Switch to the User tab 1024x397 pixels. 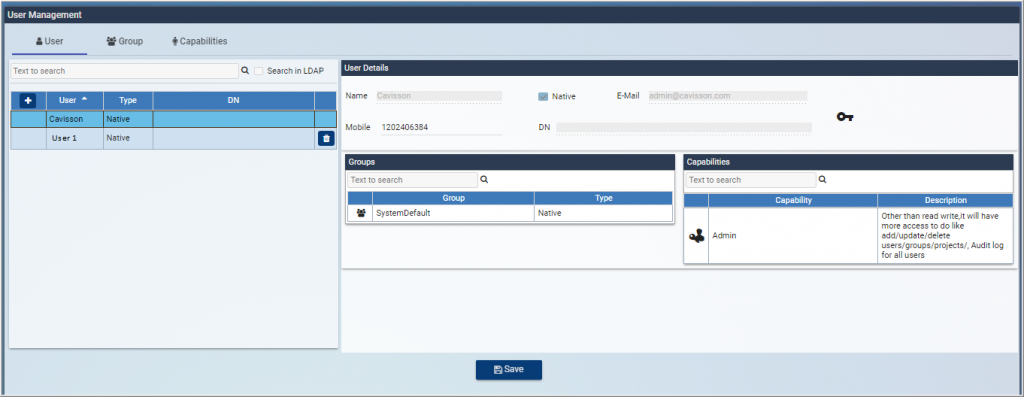coord(50,41)
